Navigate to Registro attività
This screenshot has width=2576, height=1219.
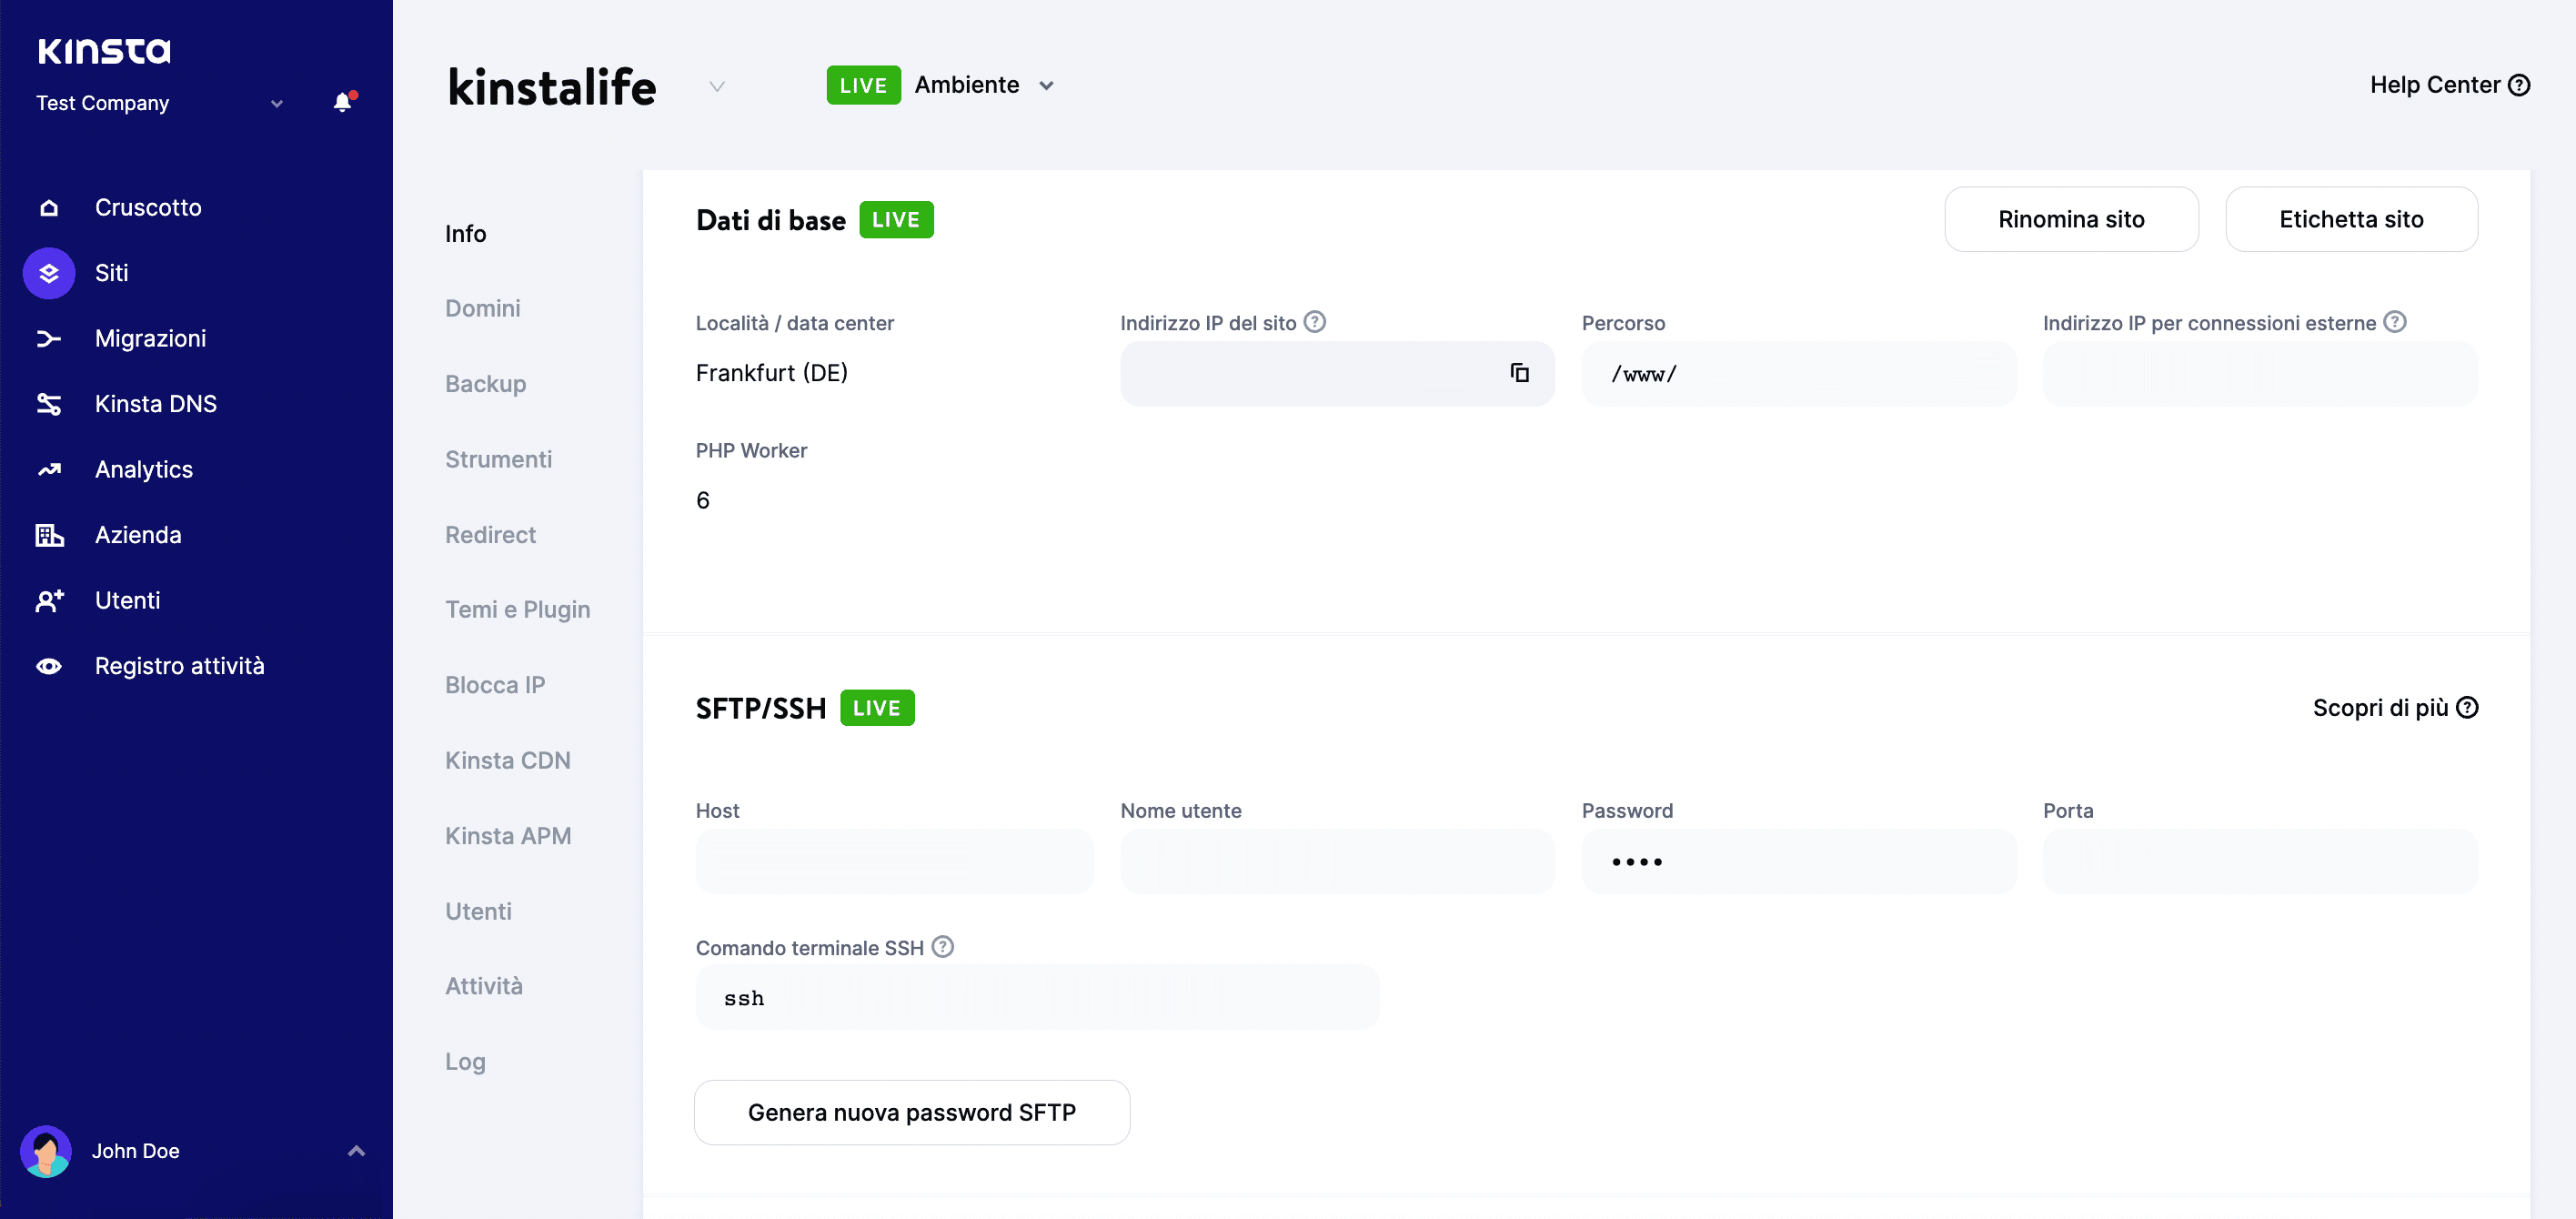coord(179,665)
